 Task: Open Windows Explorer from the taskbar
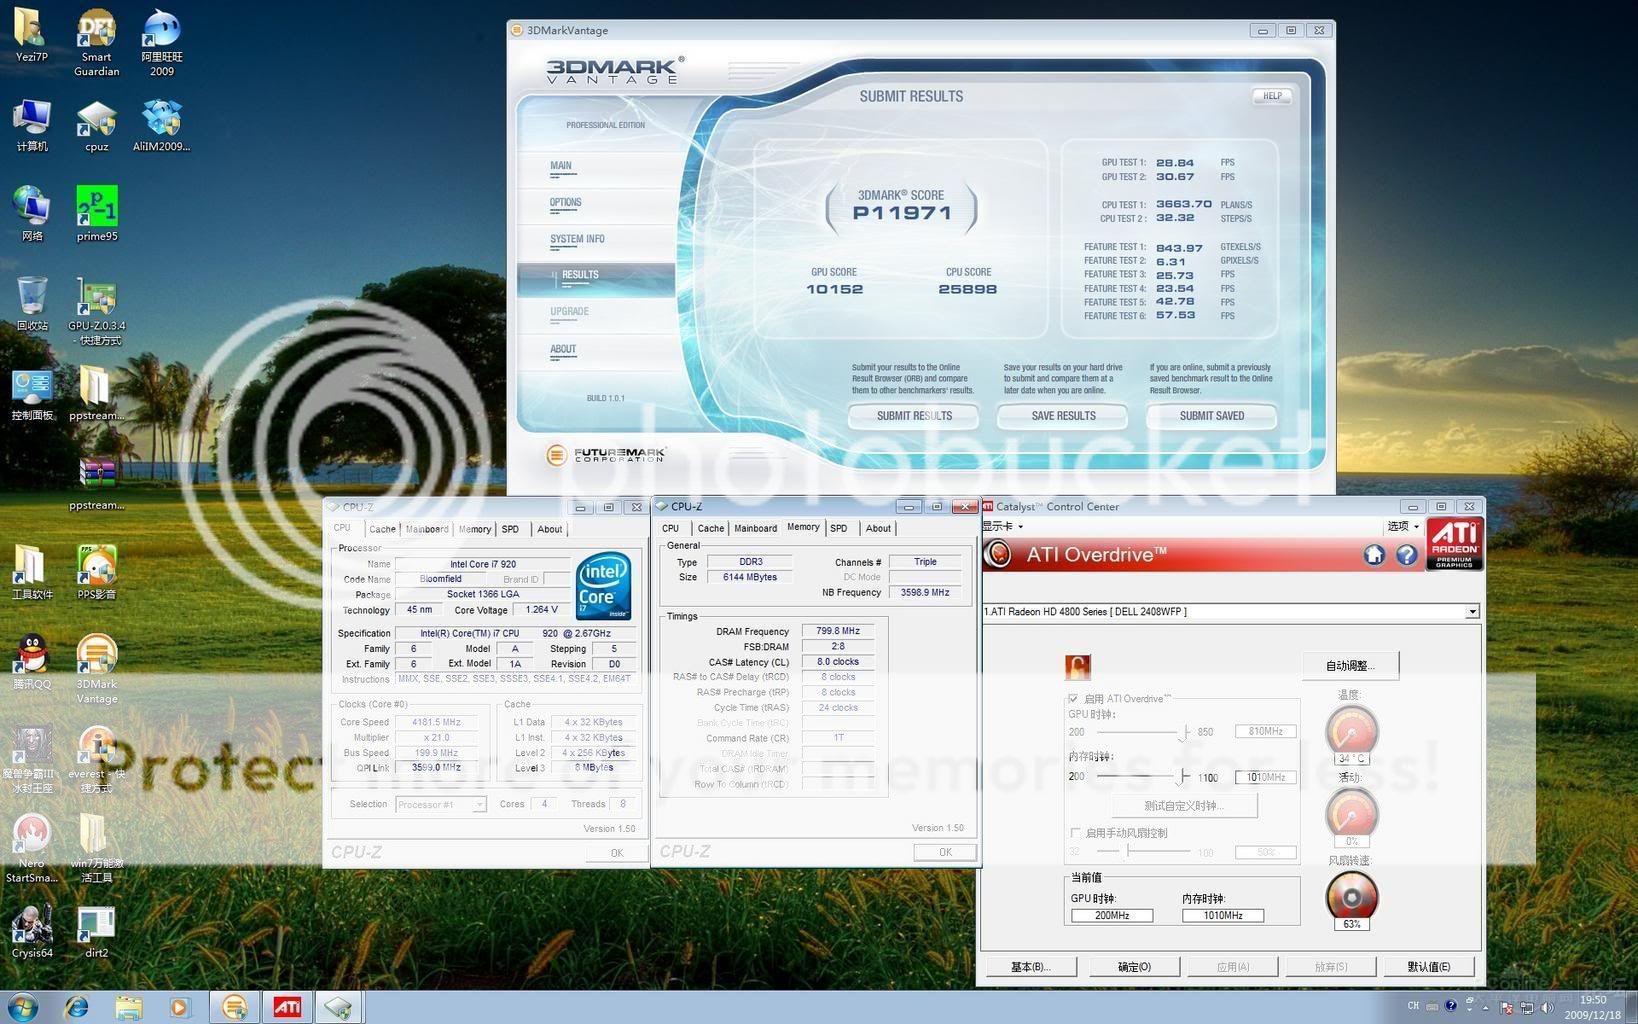point(128,1007)
